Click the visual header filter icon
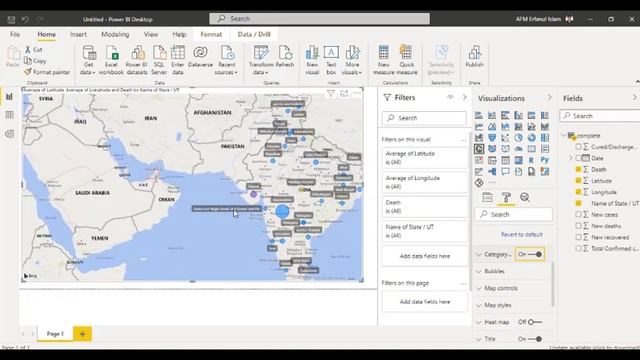The height and width of the screenshot is (360, 640). coord(331,93)
